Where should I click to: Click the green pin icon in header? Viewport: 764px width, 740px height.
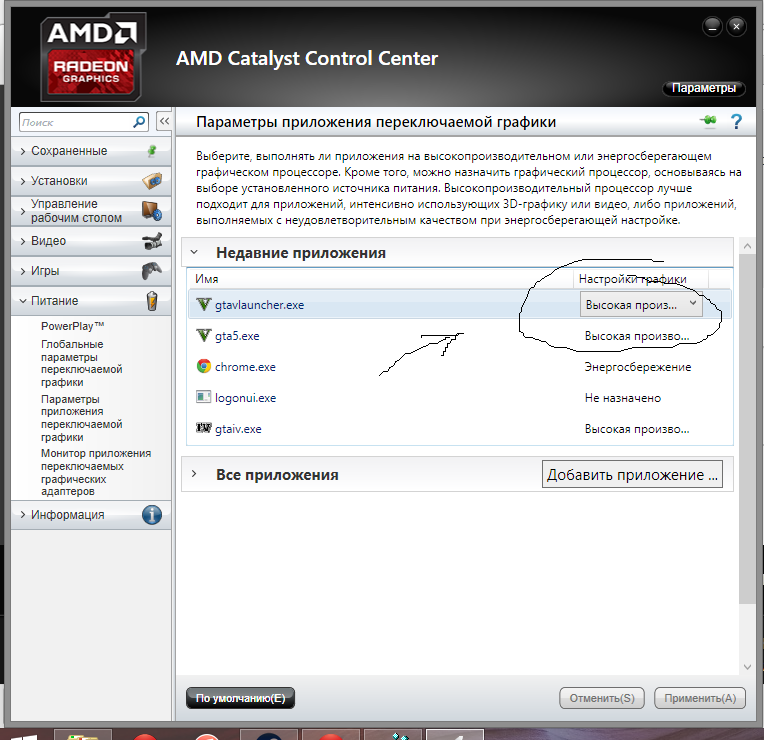click(708, 120)
